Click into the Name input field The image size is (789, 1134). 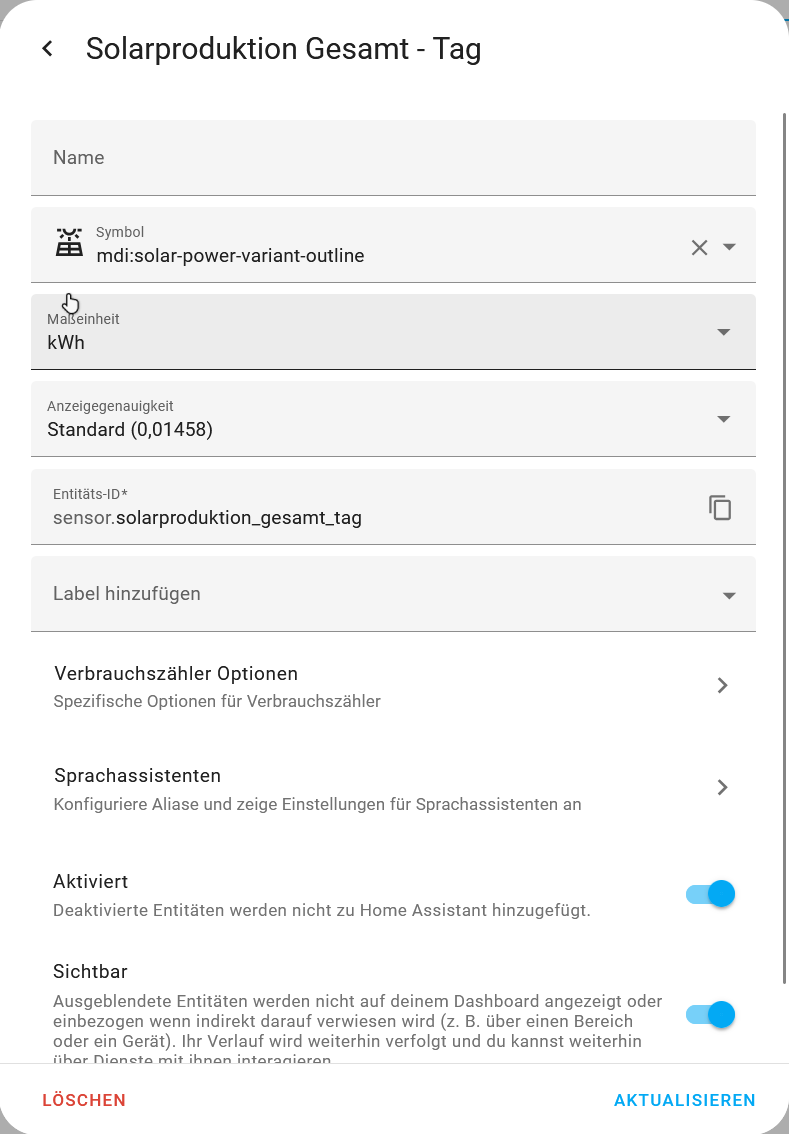tap(393, 158)
